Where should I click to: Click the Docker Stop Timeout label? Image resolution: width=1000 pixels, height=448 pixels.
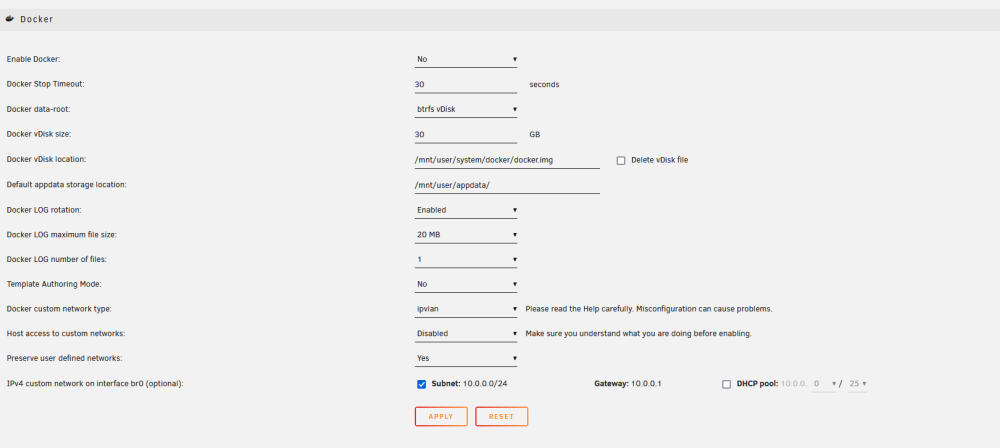45,84
